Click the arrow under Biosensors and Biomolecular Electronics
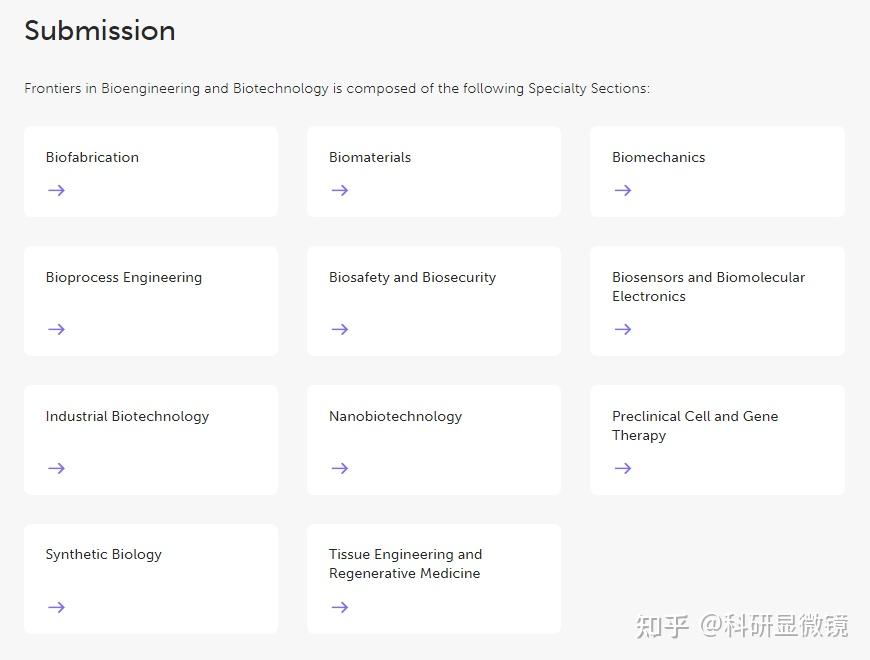 tap(623, 329)
